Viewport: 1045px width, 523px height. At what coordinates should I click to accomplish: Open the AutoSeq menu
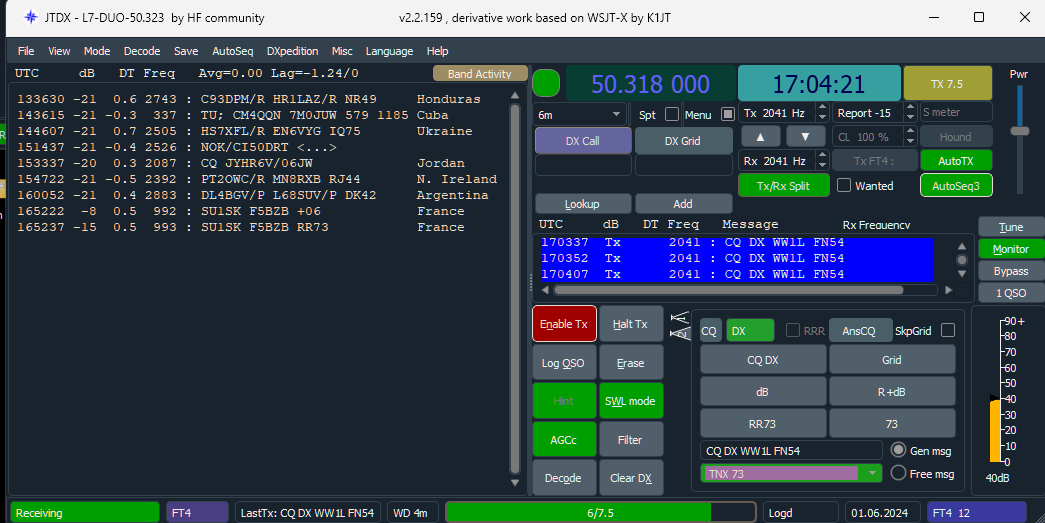coord(233,51)
